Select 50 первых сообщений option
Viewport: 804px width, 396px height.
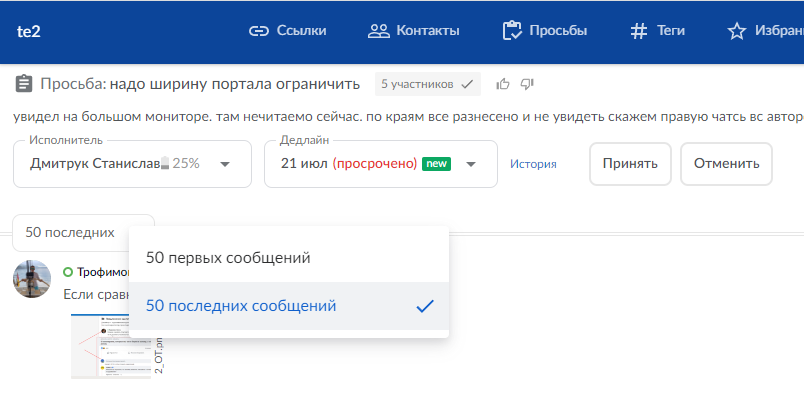point(289,258)
